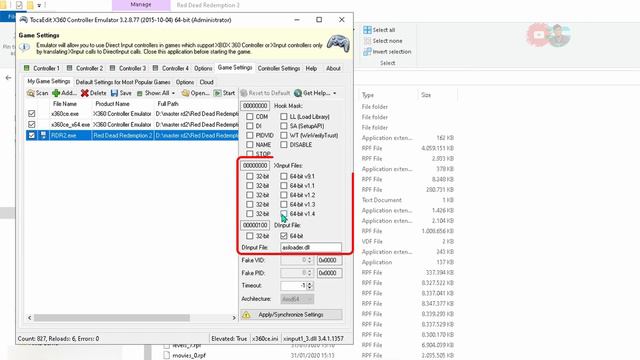The height and width of the screenshot is (360, 640).
Task: Open the Show: All dropdown
Action: click(156, 93)
